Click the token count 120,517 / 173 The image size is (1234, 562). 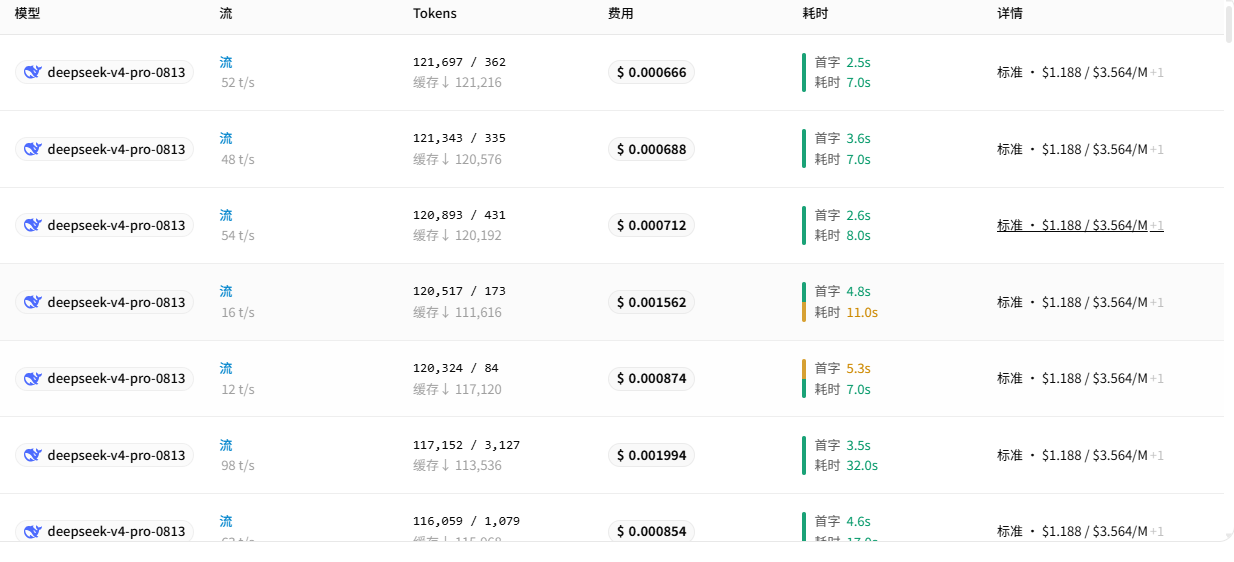point(459,291)
